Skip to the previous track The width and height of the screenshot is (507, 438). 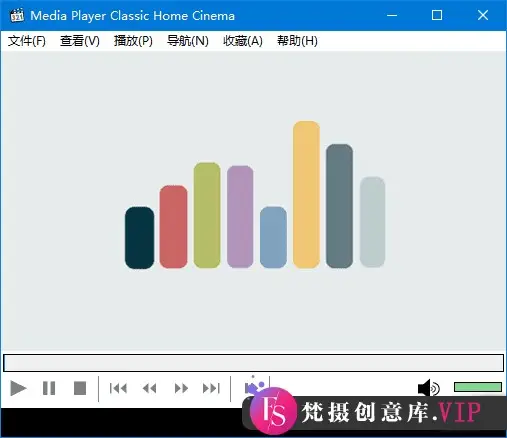point(118,388)
